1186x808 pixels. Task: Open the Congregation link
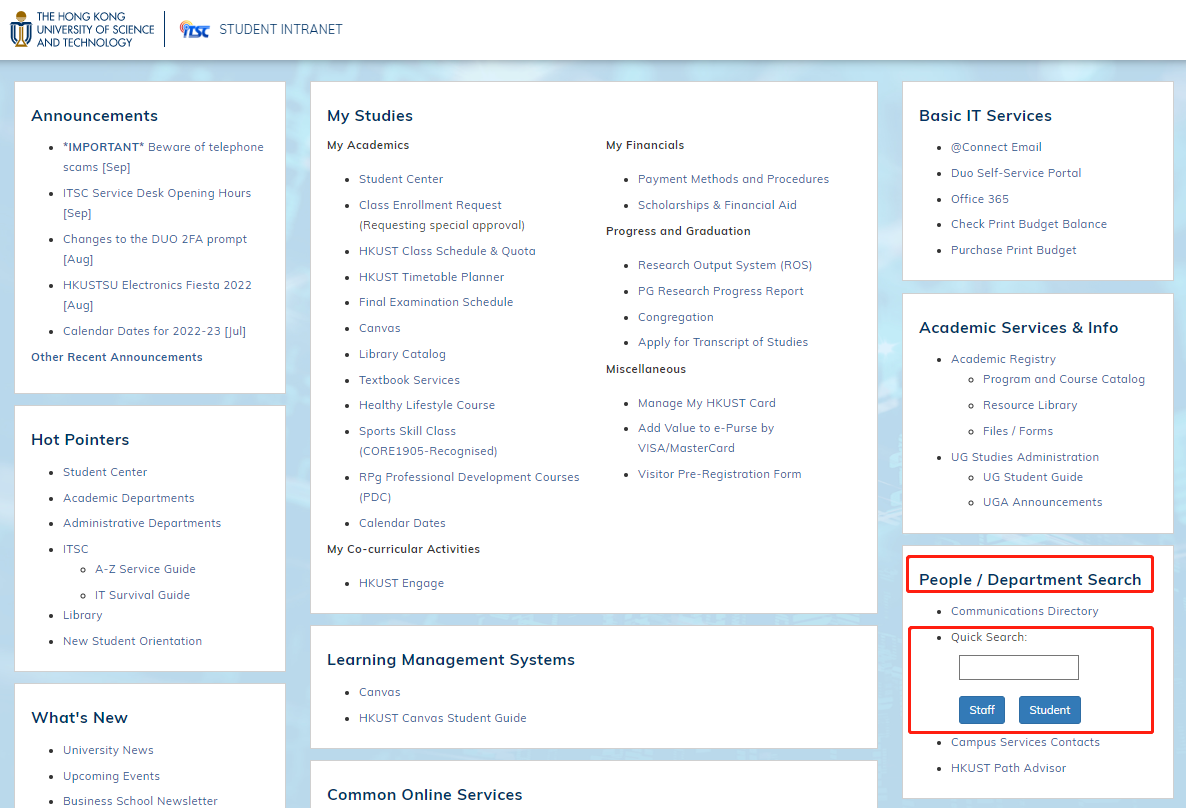tap(675, 317)
